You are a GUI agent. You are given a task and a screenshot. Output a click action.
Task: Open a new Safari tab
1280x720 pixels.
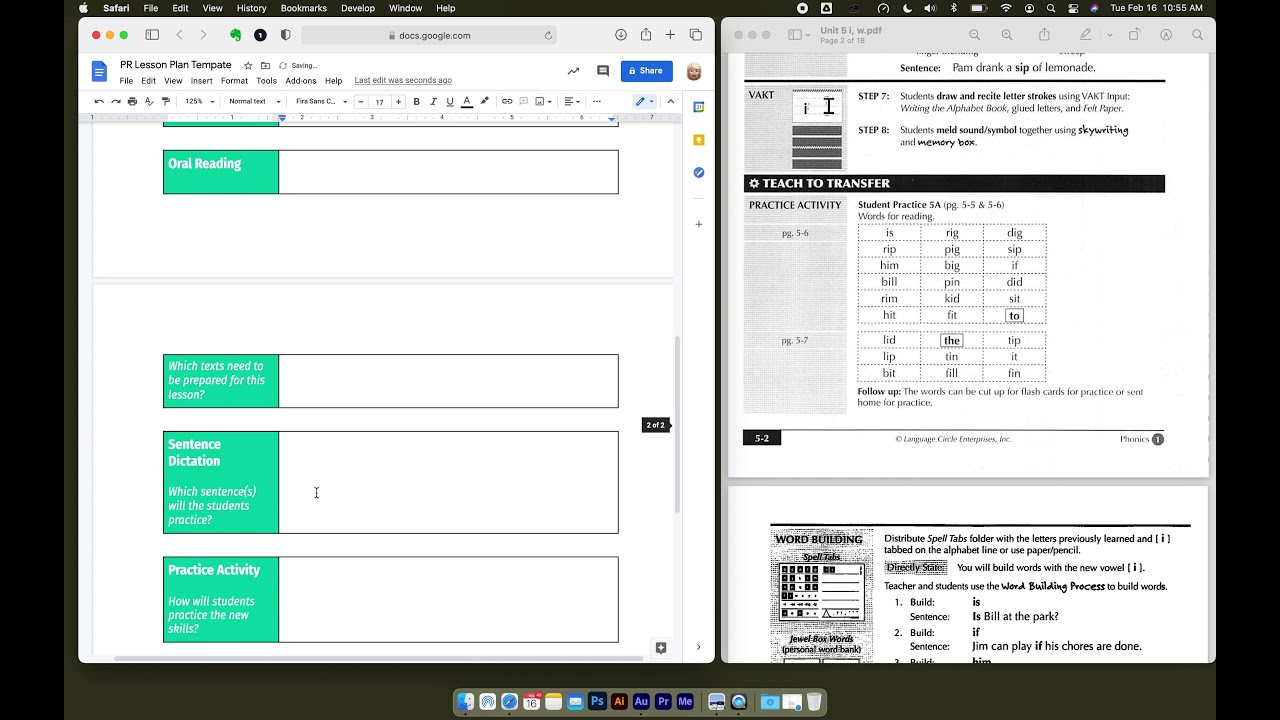pos(671,35)
